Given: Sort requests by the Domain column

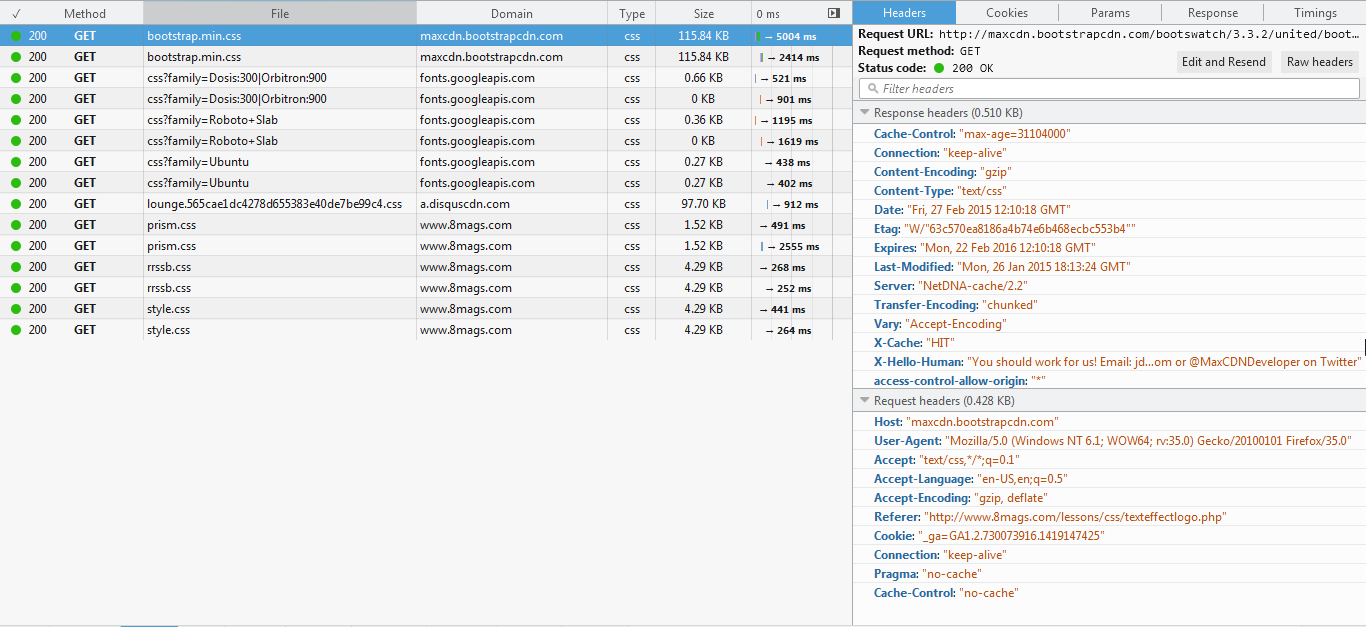Looking at the screenshot, I should click(512, 13).
